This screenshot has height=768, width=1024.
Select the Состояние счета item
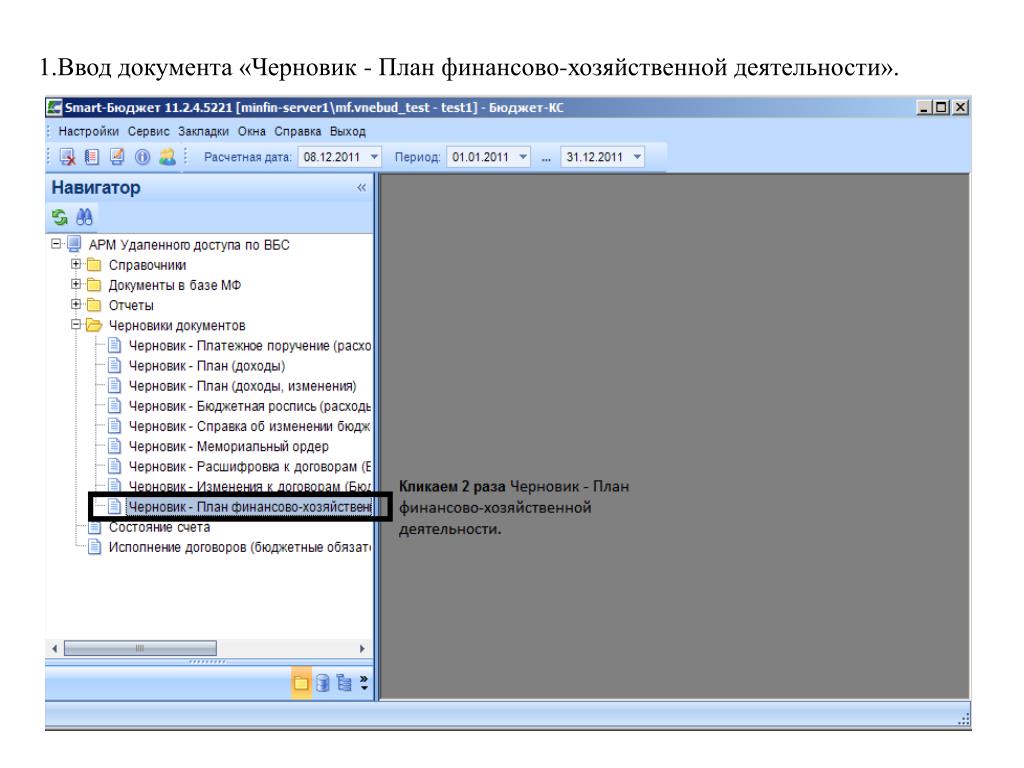159,527
